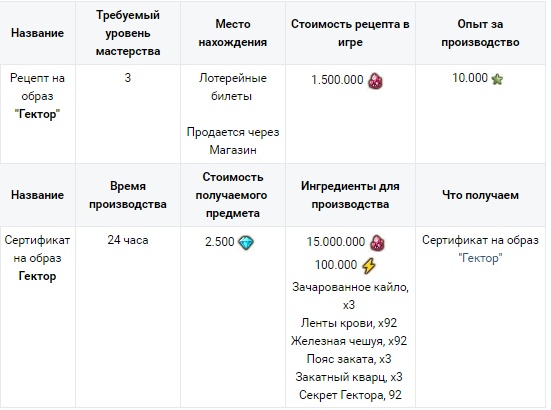This screenshot has height=410, width=551.
Task: Click the red gem icon beside 15.000.000
Action: [377, 242]
